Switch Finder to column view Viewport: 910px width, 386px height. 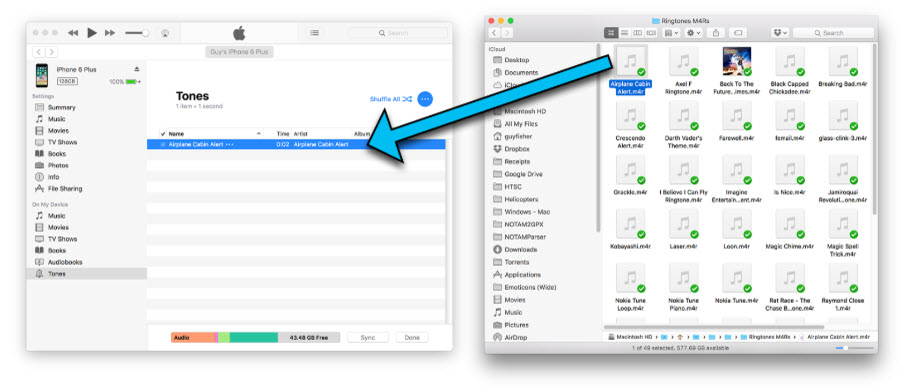638,33
